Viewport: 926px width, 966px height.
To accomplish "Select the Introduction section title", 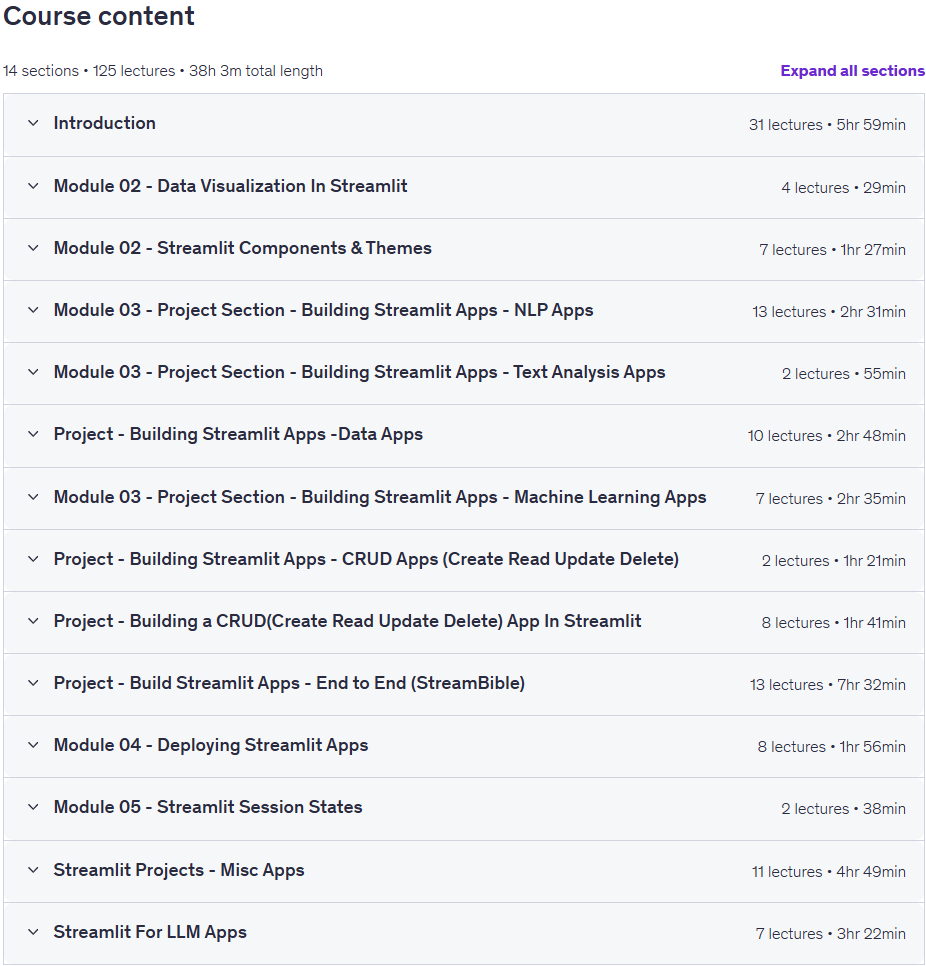I will [104, 123].
